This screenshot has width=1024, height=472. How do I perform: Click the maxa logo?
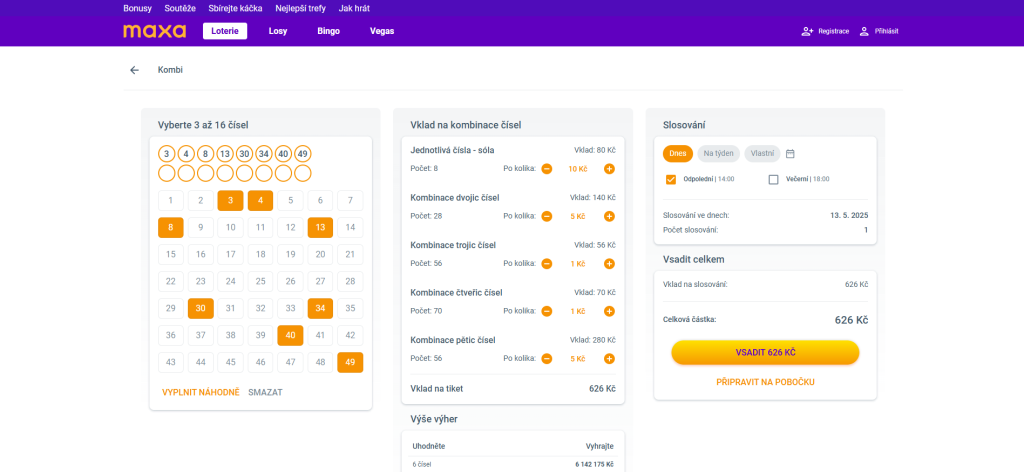pos(154,31)
